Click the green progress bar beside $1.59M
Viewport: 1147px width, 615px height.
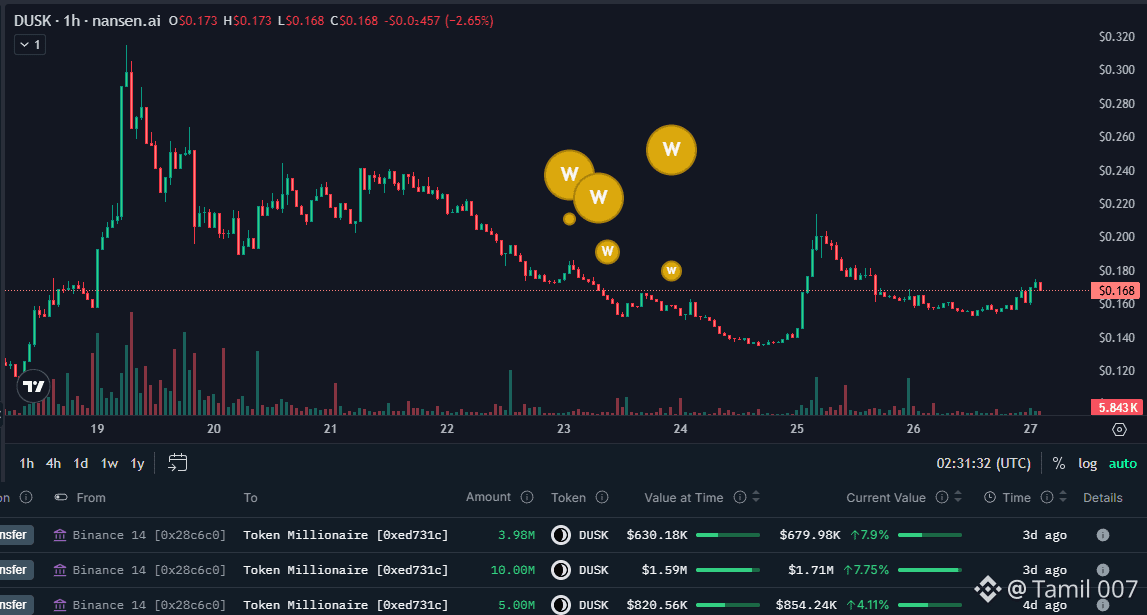pyautogui.click(x=728, y=570)
